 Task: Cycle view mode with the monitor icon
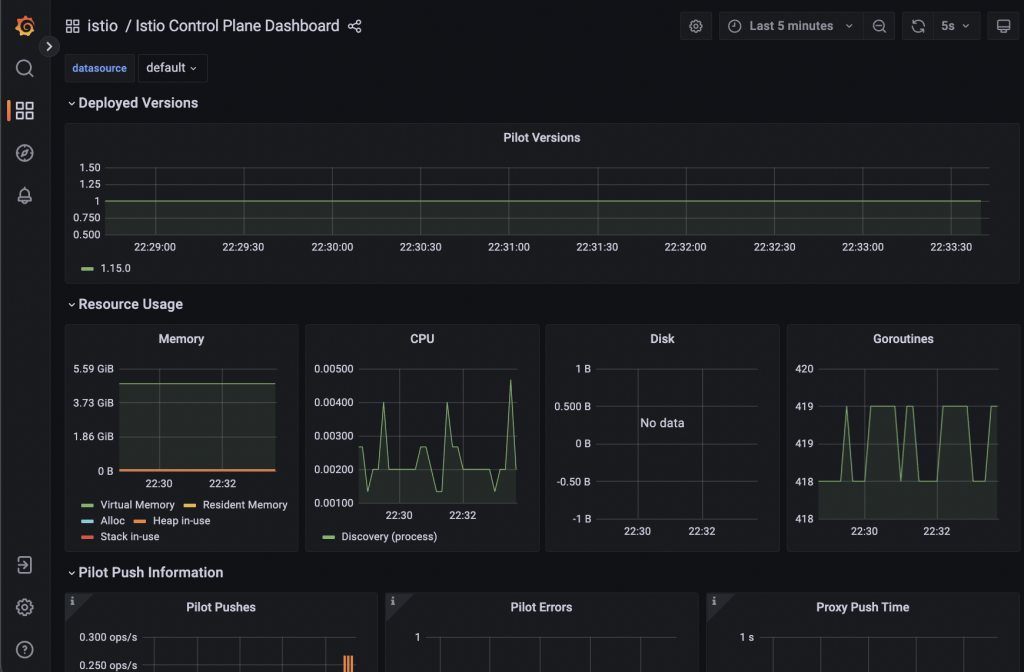1003,26
